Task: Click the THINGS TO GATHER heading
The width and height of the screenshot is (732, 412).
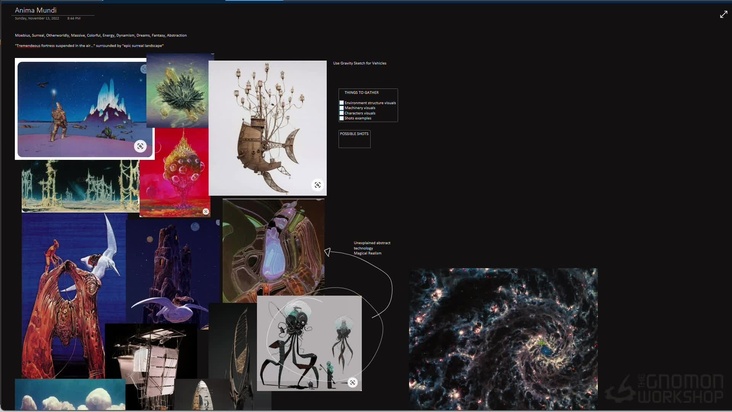Action: 361,93
